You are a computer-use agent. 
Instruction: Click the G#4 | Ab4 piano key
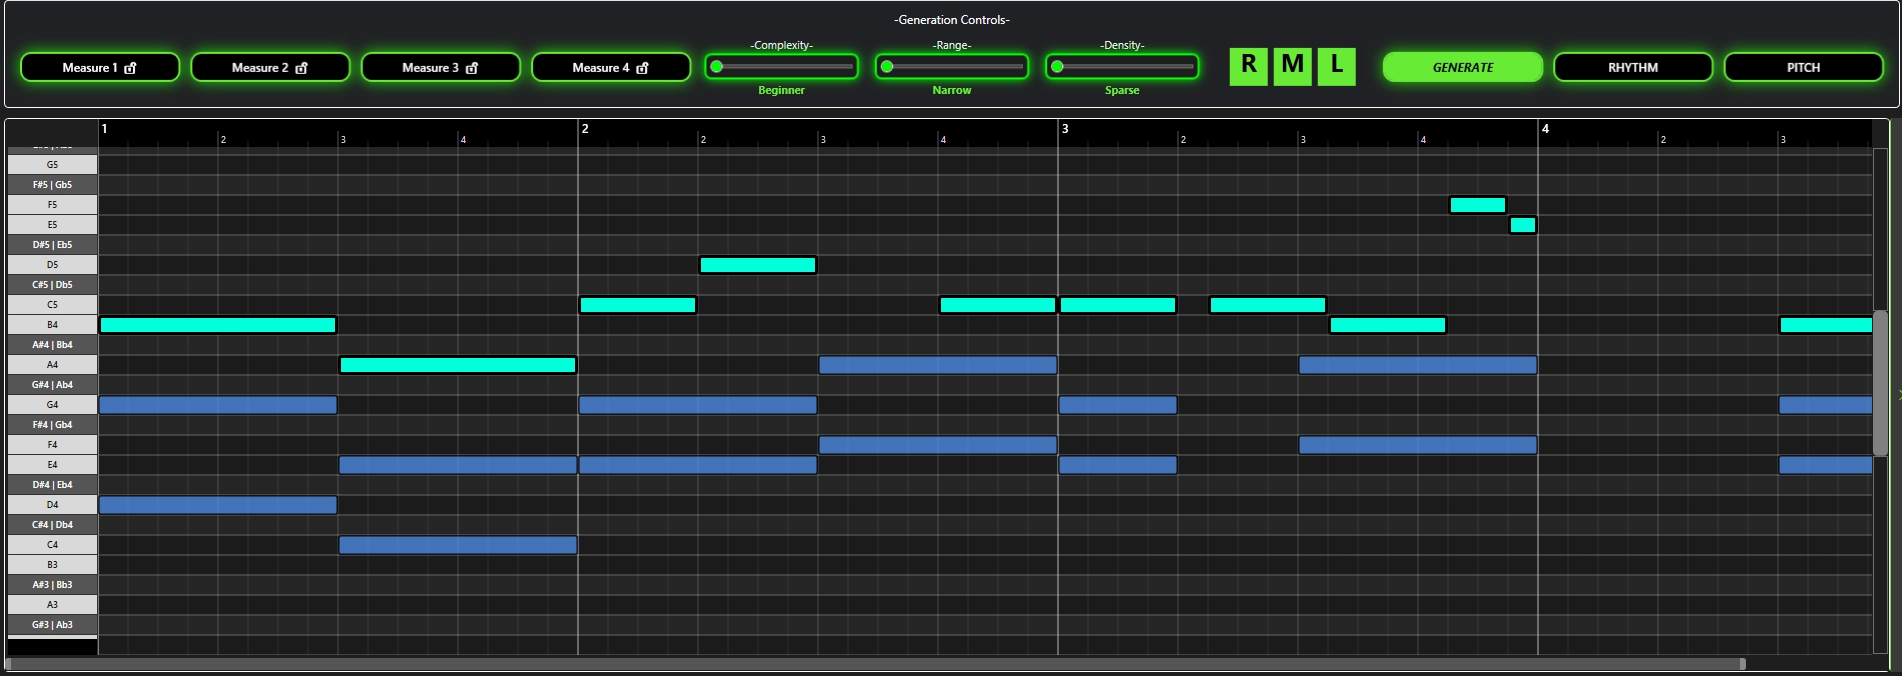(52, 384)
